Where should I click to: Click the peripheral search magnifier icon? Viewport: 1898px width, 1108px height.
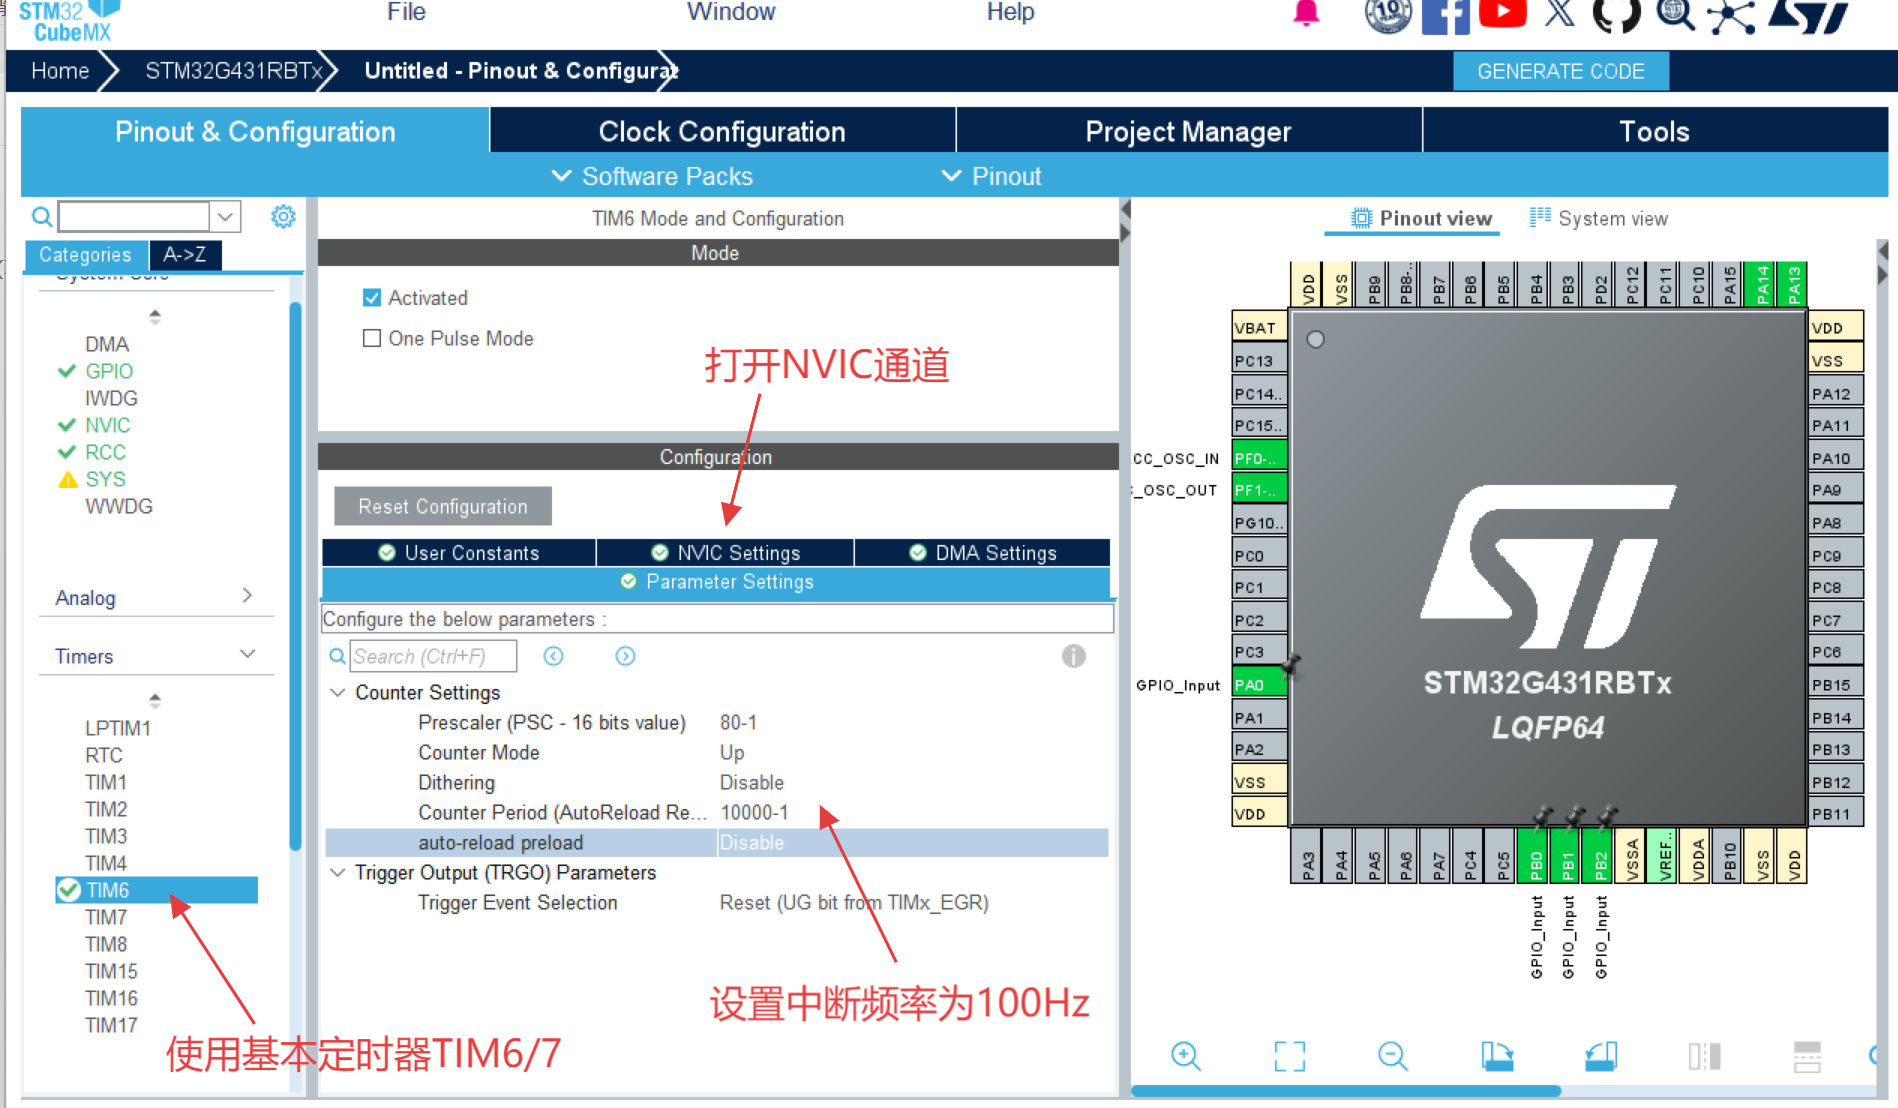click(x=42, y=216)
